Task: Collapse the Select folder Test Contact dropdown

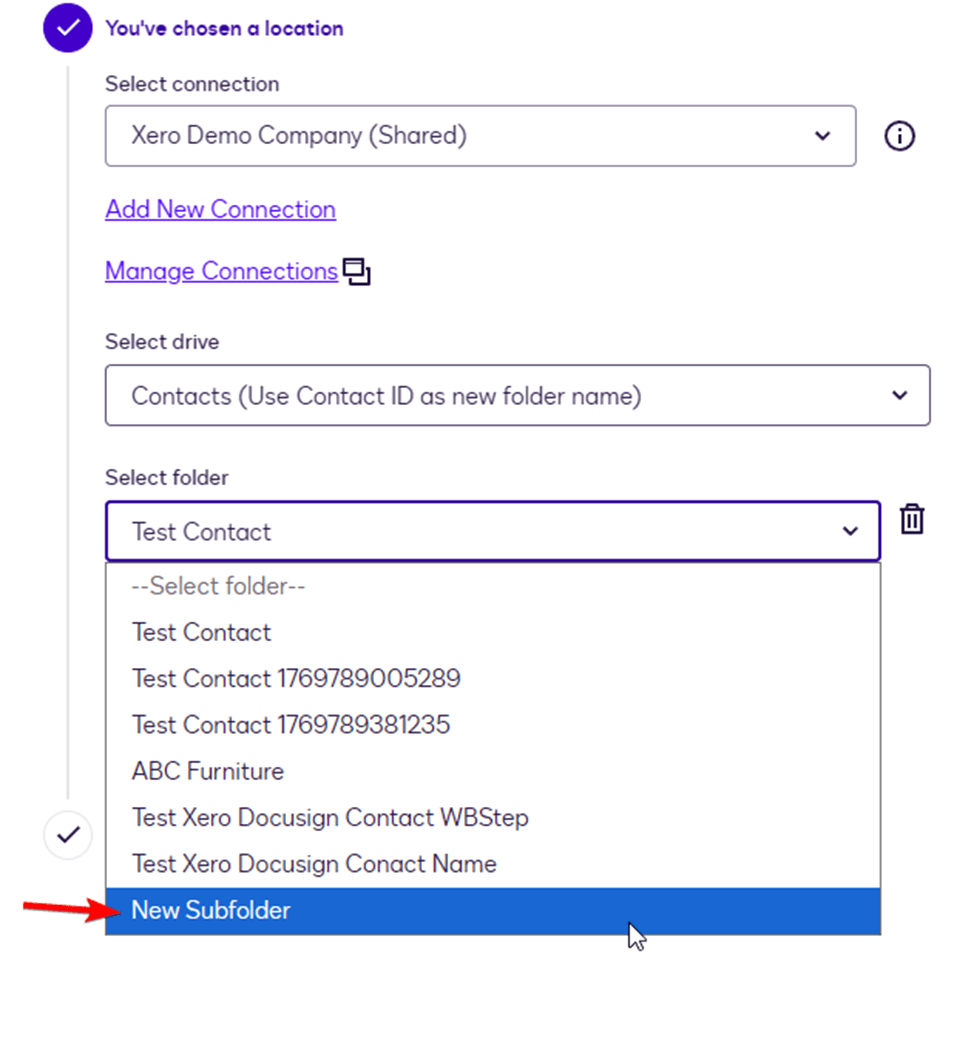Action: pos(492,532)
